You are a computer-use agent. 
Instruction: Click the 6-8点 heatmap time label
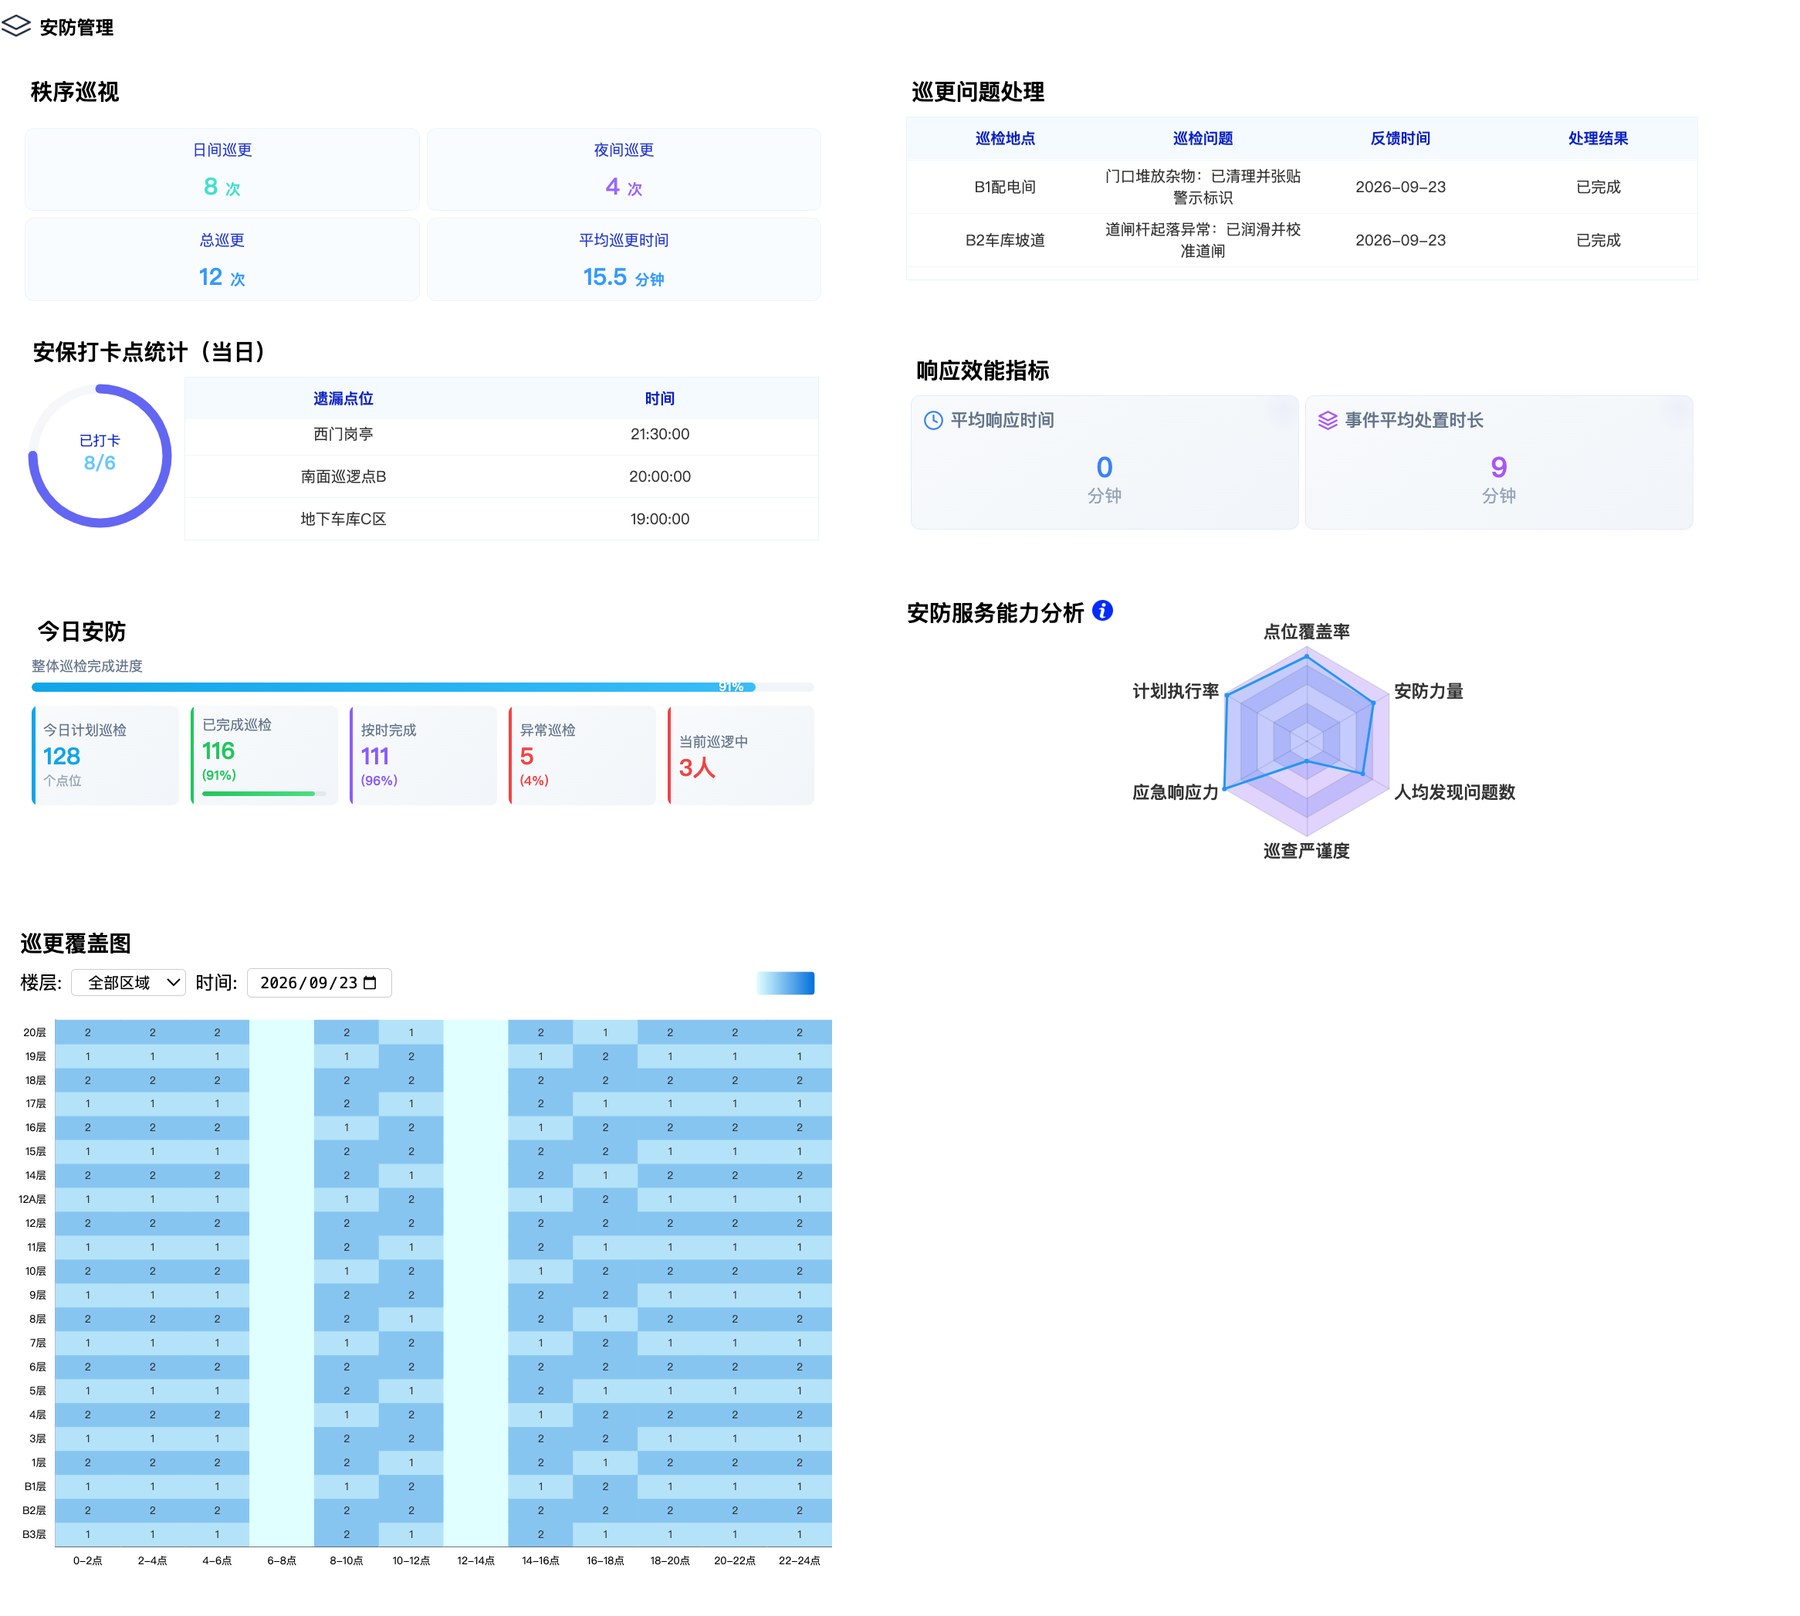pyautogui.click(x=282, y=1560)
